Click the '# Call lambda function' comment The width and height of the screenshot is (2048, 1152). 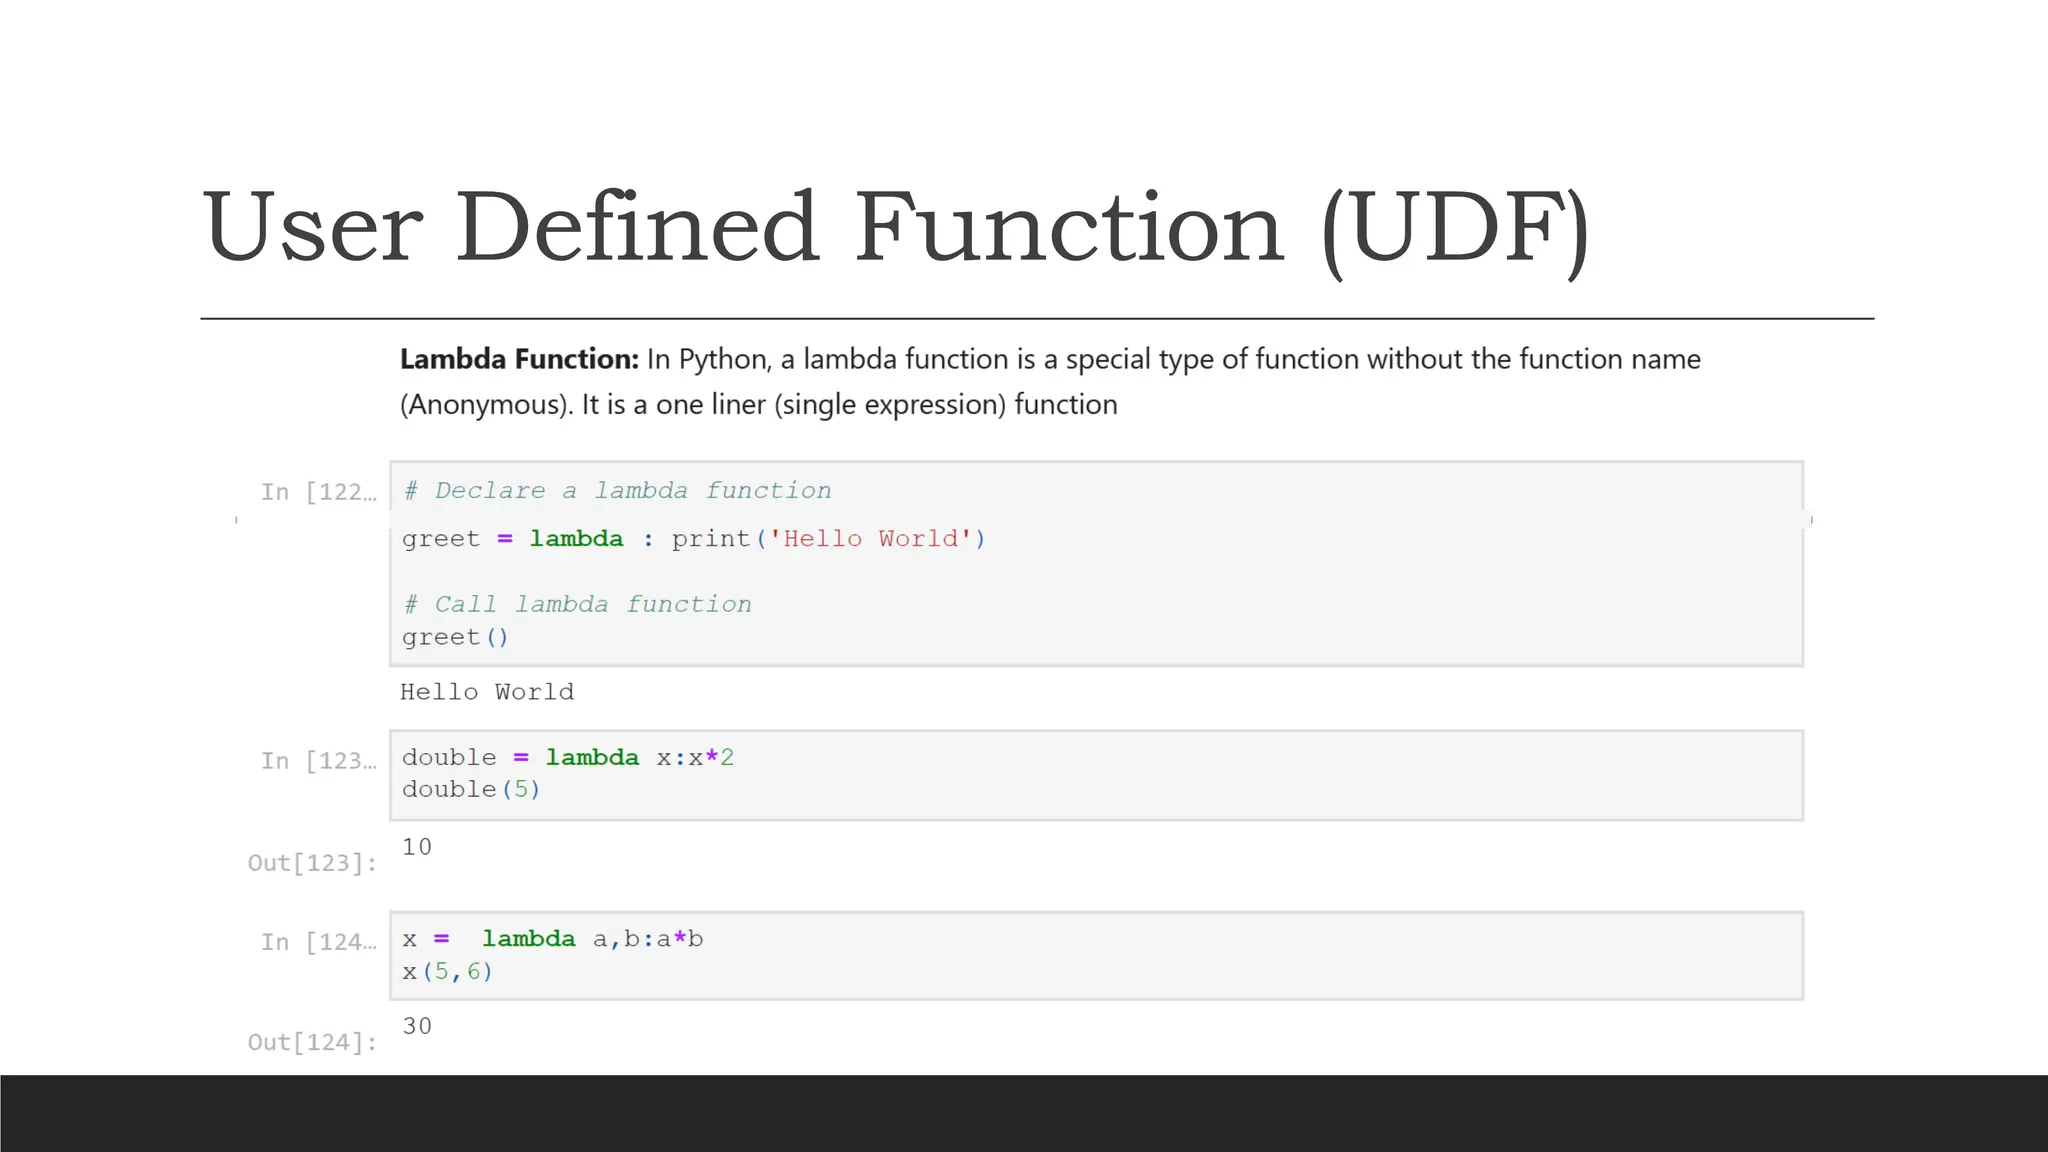click(577, 605)
